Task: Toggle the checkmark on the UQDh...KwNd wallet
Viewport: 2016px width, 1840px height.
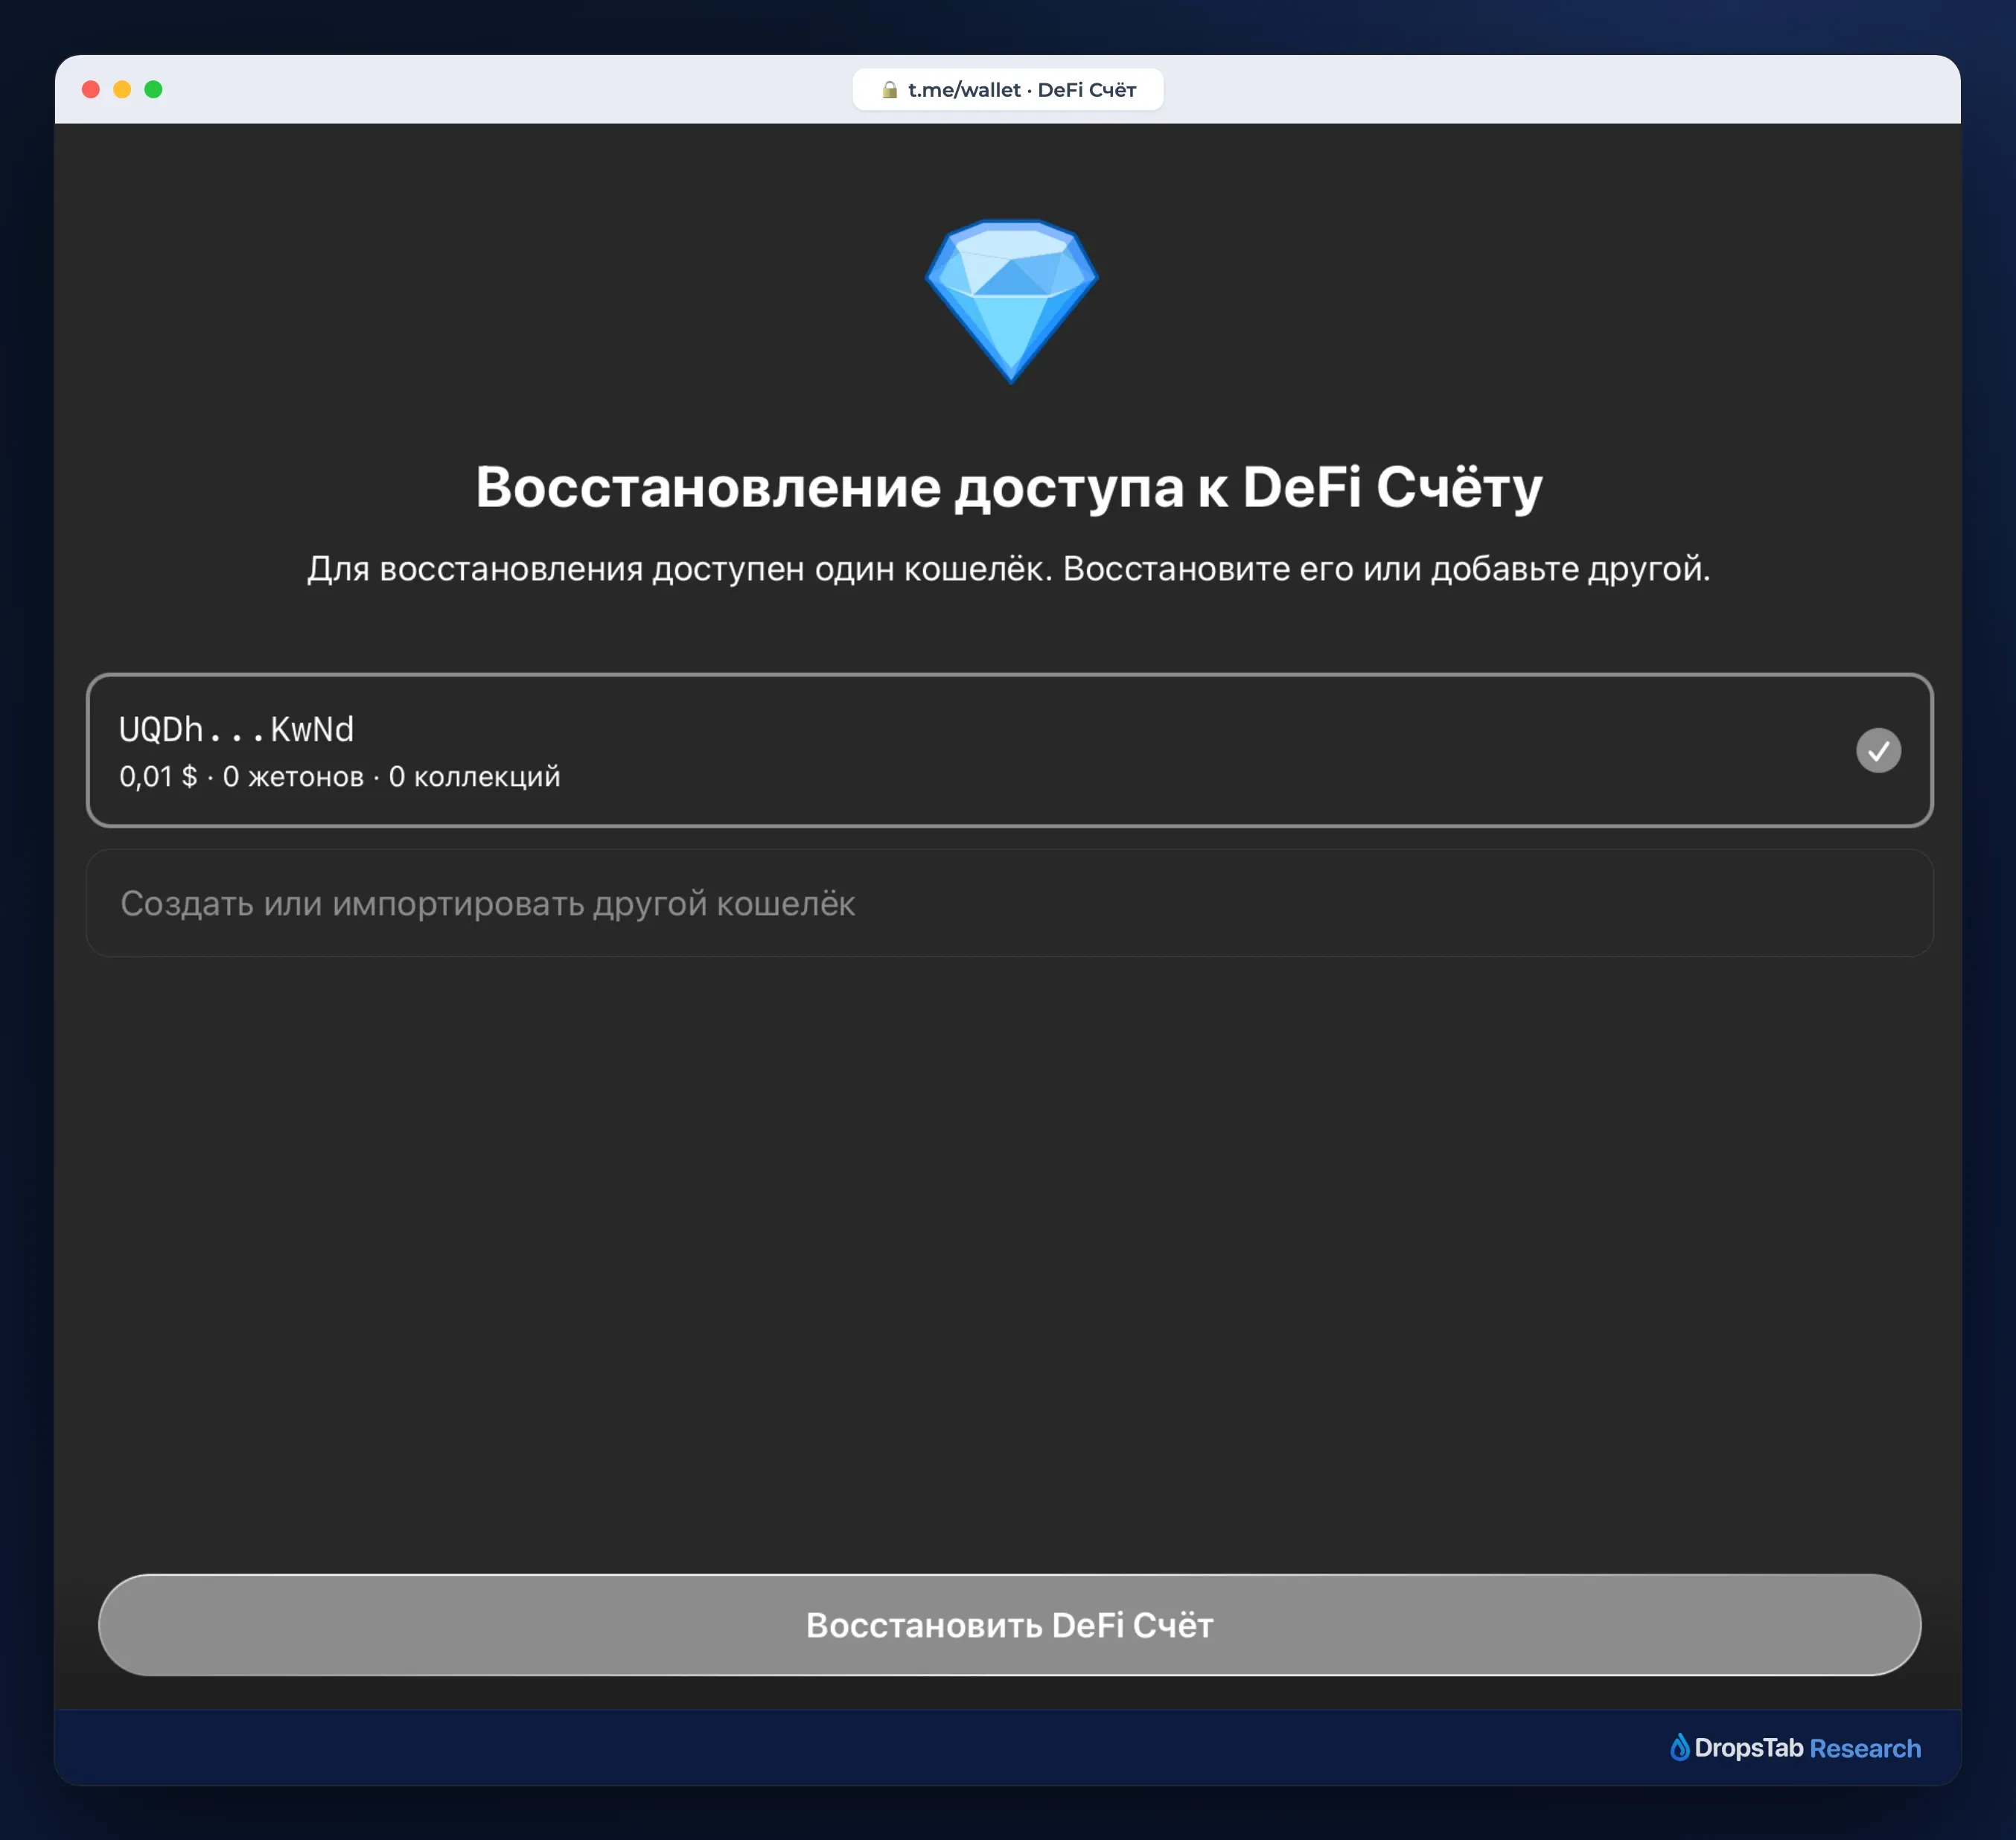Action: 1878,750
